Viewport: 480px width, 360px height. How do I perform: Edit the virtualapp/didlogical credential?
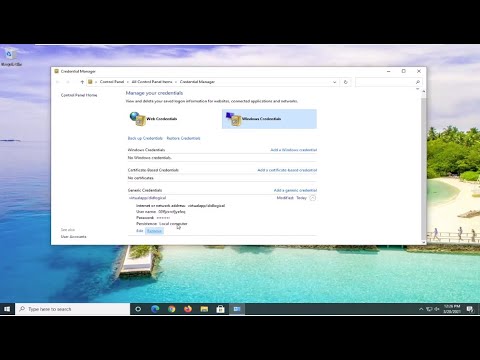[x=140, y=231]
